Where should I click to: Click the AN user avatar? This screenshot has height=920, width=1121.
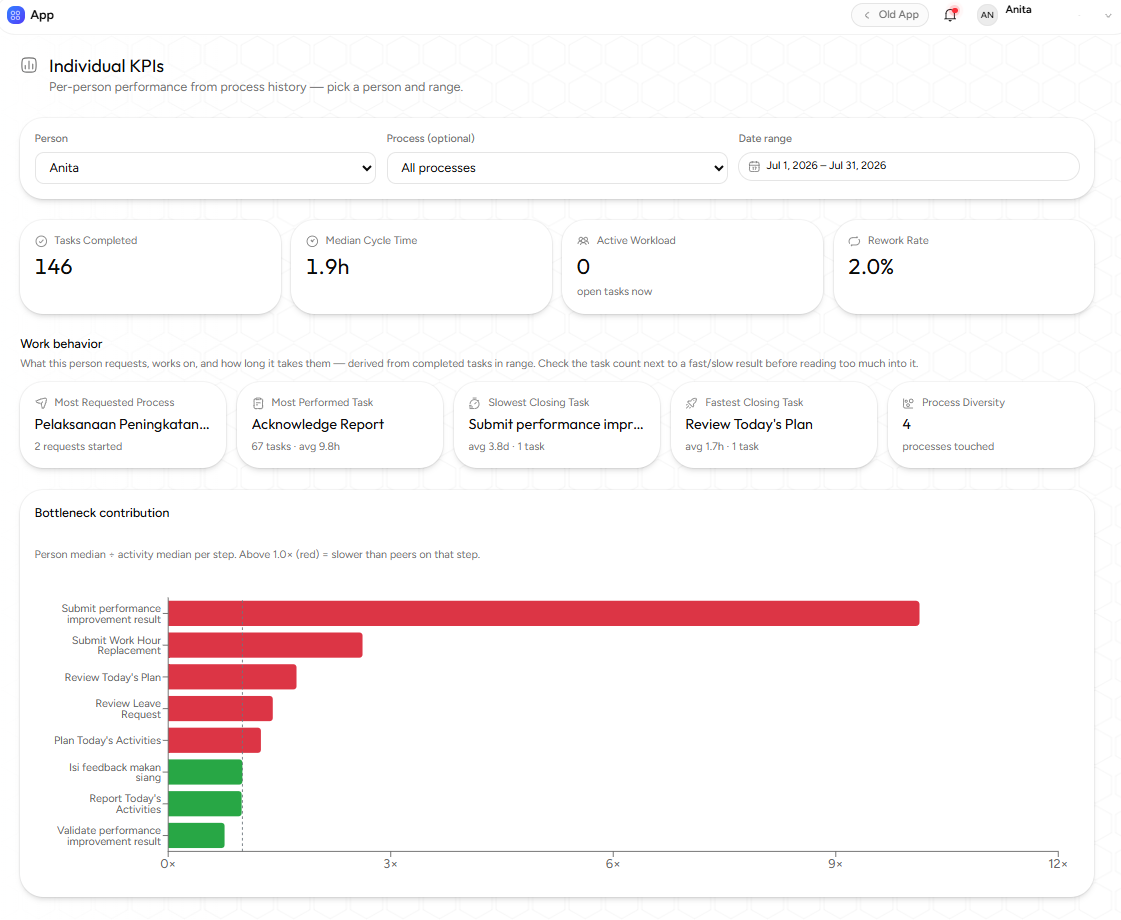click(x=987, y=15)
